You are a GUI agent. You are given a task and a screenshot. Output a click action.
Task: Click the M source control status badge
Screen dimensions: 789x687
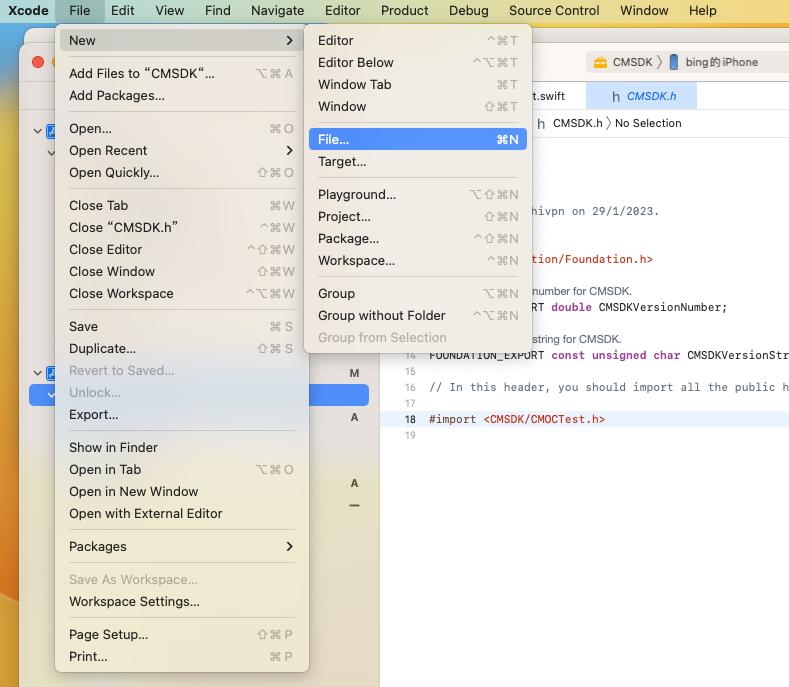(x=354, y=373)
